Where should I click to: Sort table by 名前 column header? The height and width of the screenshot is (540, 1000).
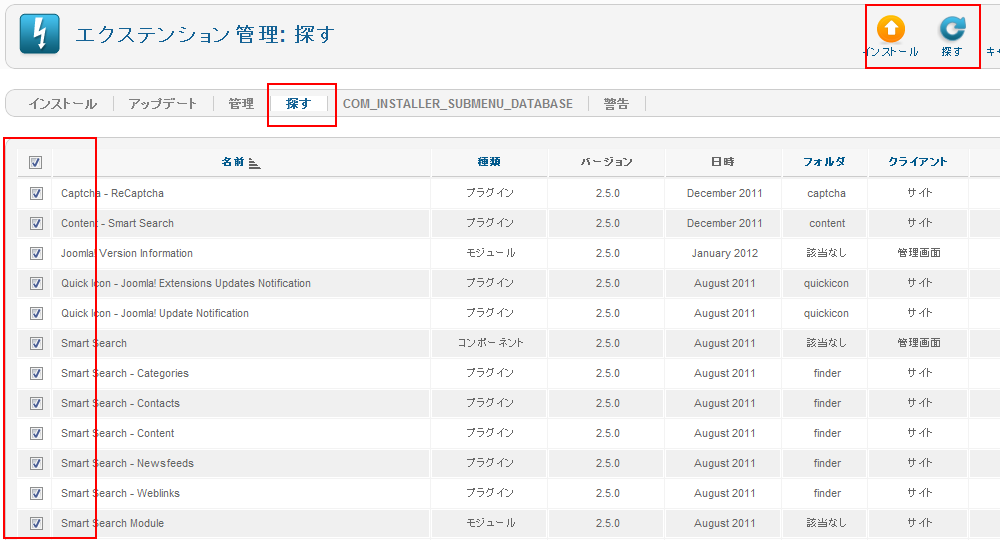click(233, 162)
